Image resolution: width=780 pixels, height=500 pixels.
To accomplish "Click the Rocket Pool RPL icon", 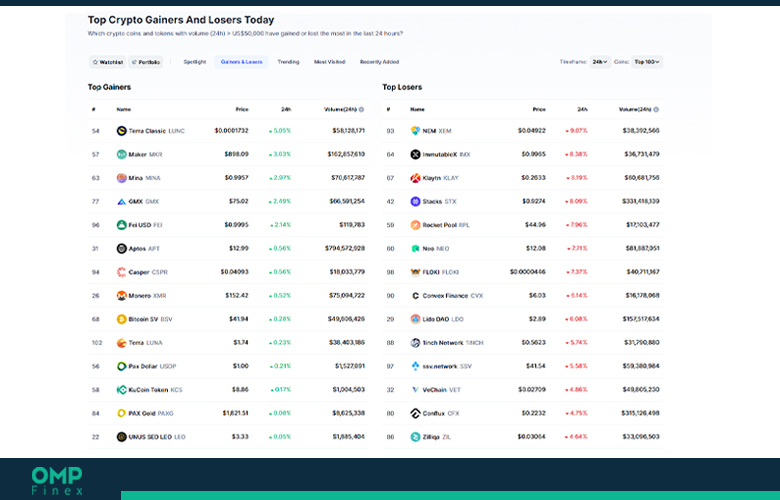I will click(x=415, y=225).
